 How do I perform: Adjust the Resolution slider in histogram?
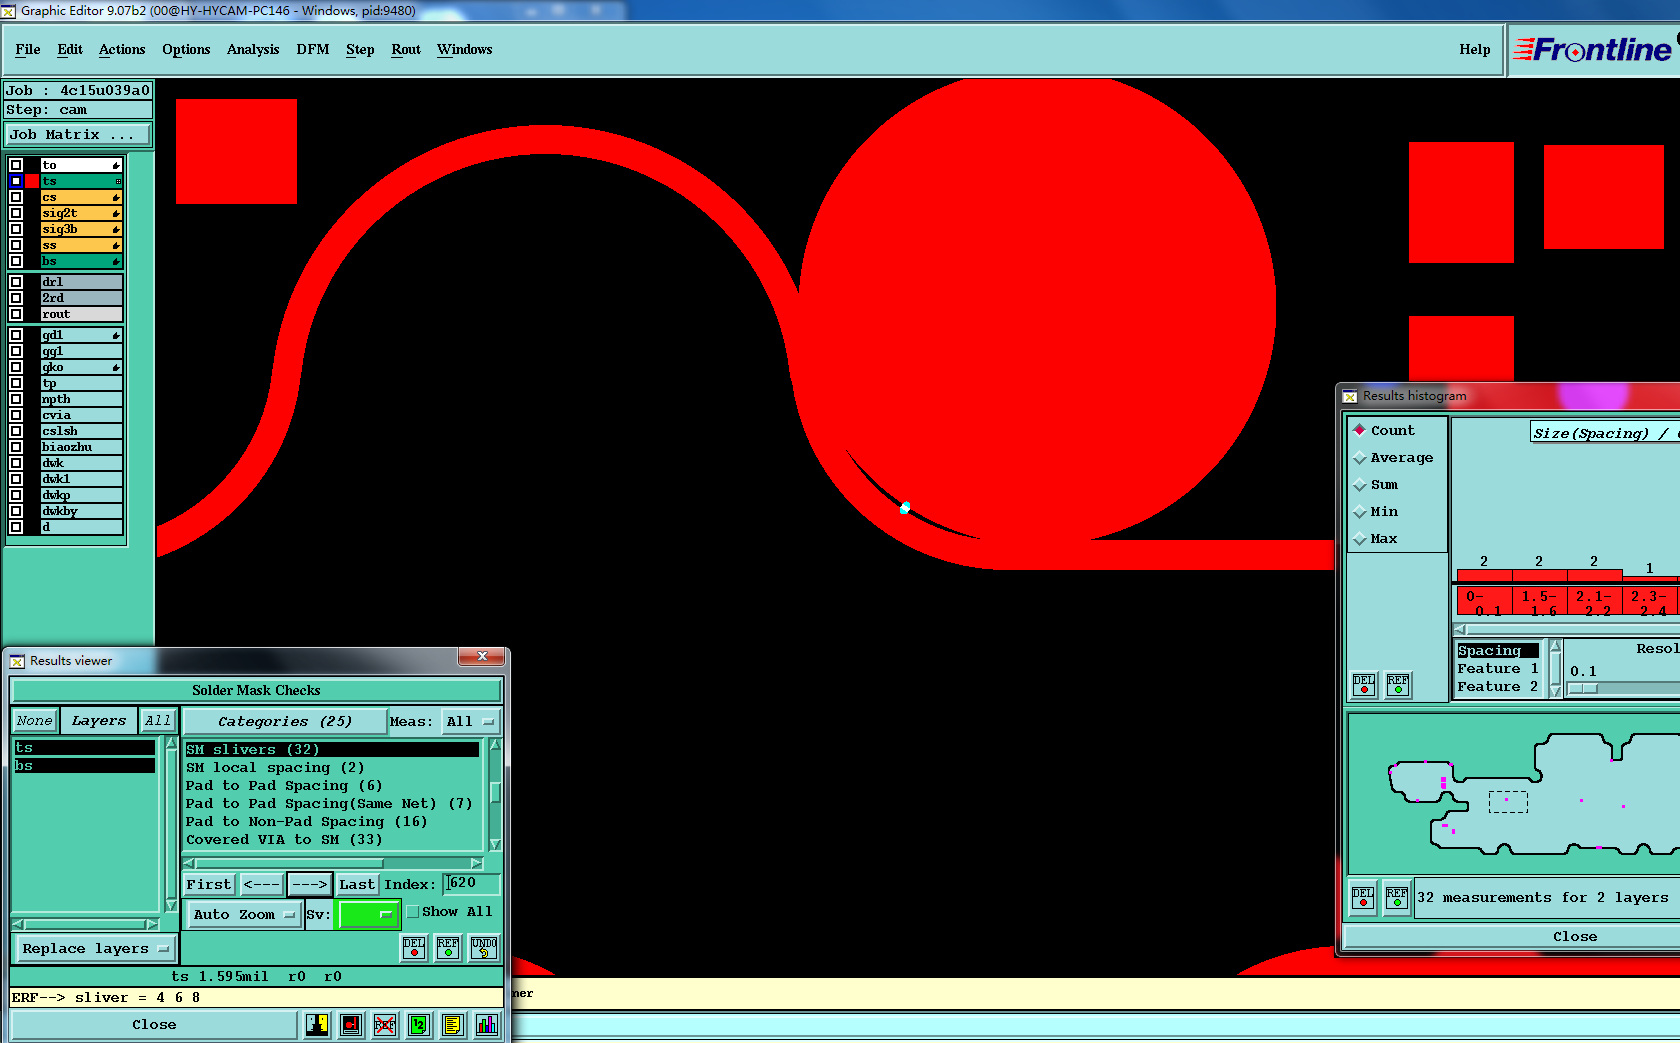(x=1583, y=688)
